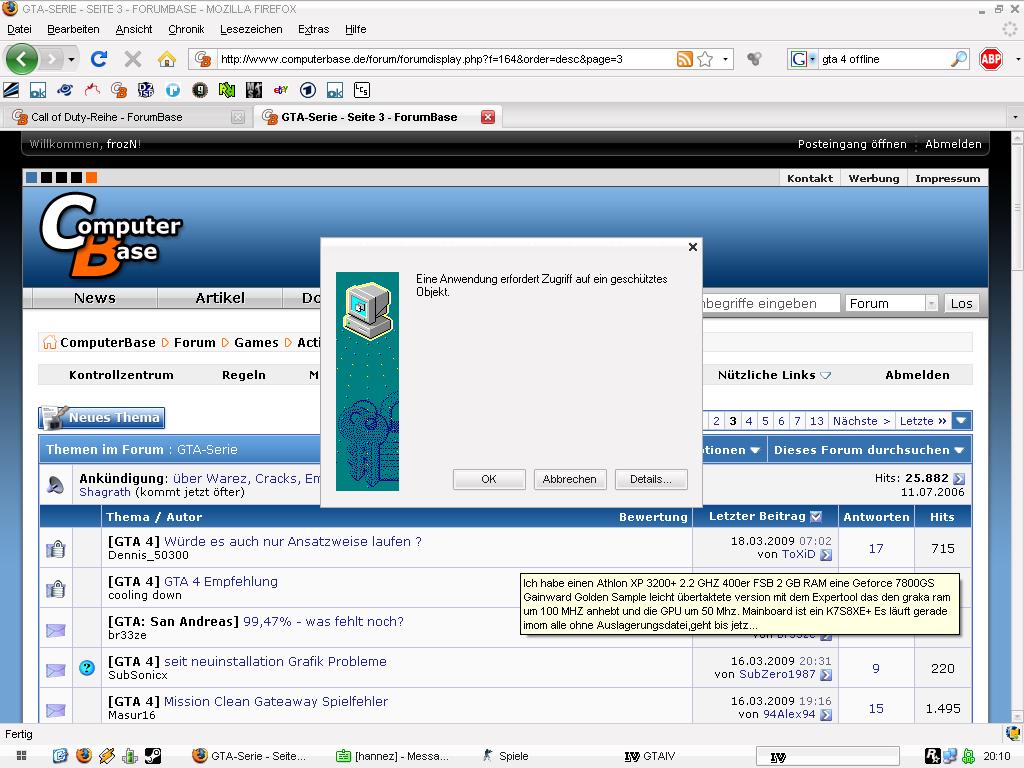Open the ComputerBase bookmark icon in bookmarks toolbar
The height and width of the screenshot is (768, 1024).
point(119,90)
